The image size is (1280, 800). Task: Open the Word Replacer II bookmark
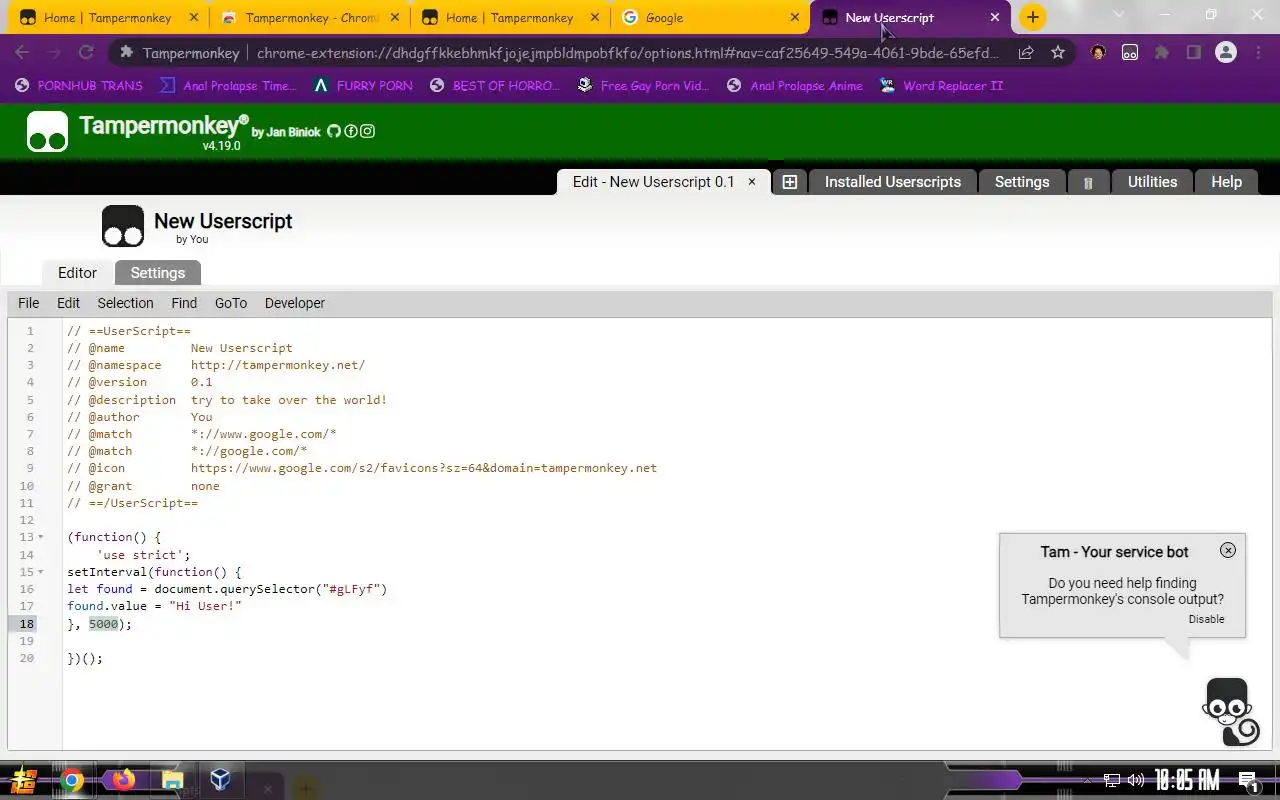[942, 86]
